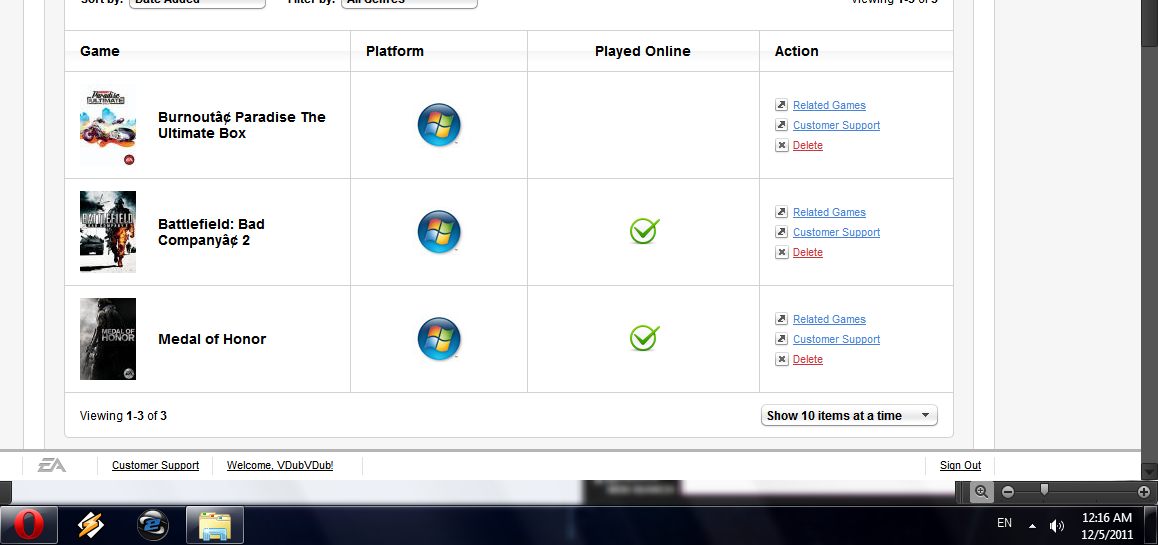
Task: Click Customer Support arrow icon in Battlefield row
Action: pyautogui.click(x=781, y=232)
